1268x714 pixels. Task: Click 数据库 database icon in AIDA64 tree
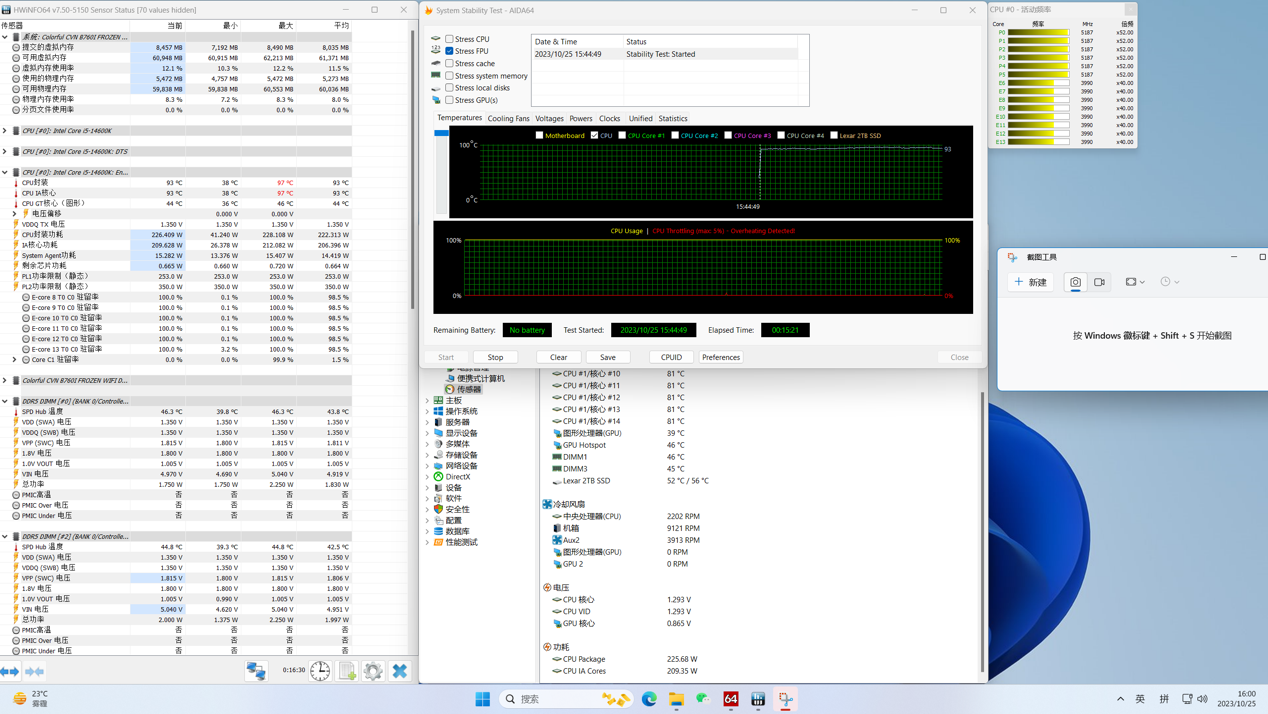point(438,531)
